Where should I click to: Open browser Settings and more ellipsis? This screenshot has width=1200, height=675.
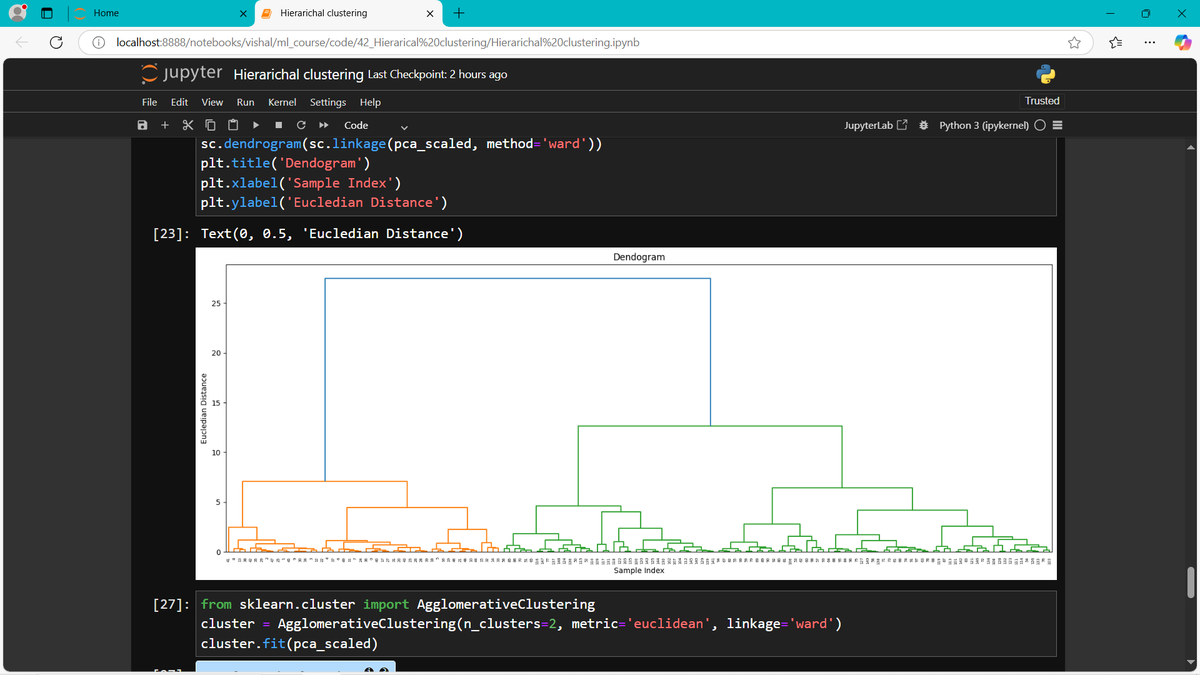(1150, 43)
